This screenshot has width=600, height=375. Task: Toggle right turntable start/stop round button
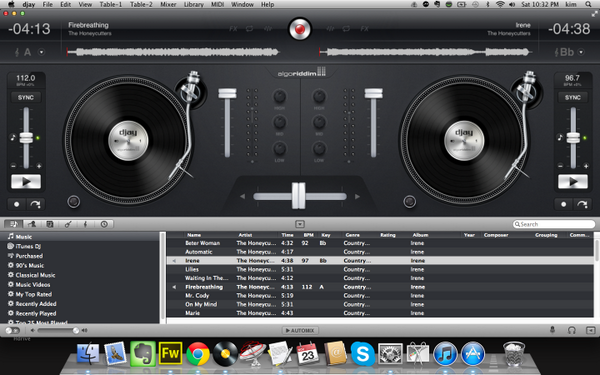[409, 201]
